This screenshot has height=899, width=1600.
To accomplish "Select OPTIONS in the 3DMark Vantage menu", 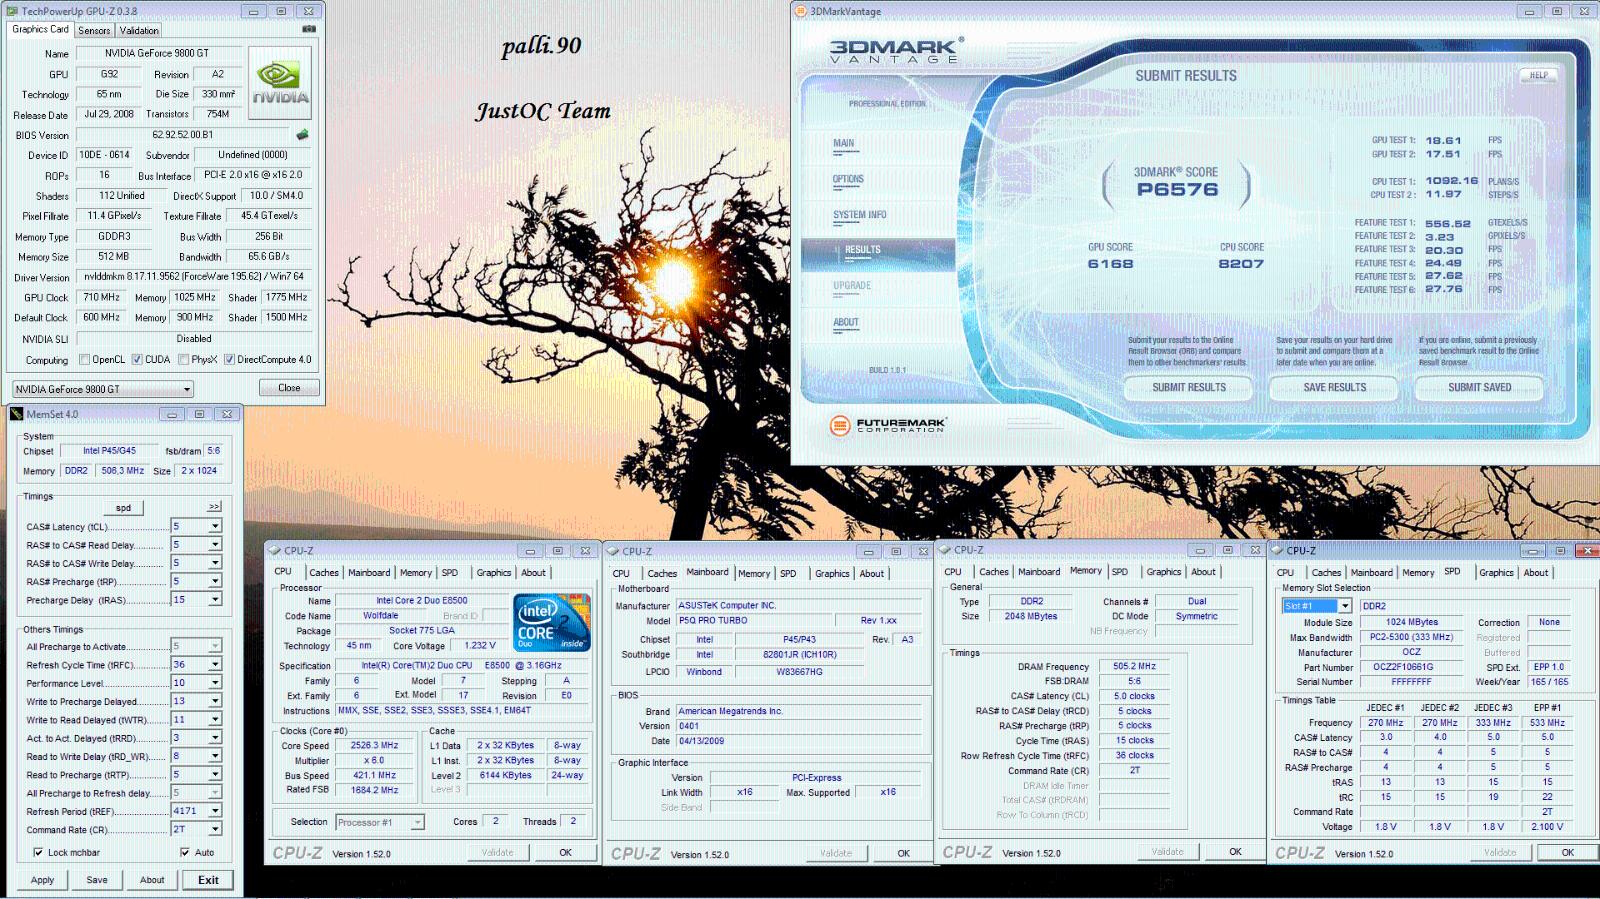I will pyautogui.click(x=848, y=179).
